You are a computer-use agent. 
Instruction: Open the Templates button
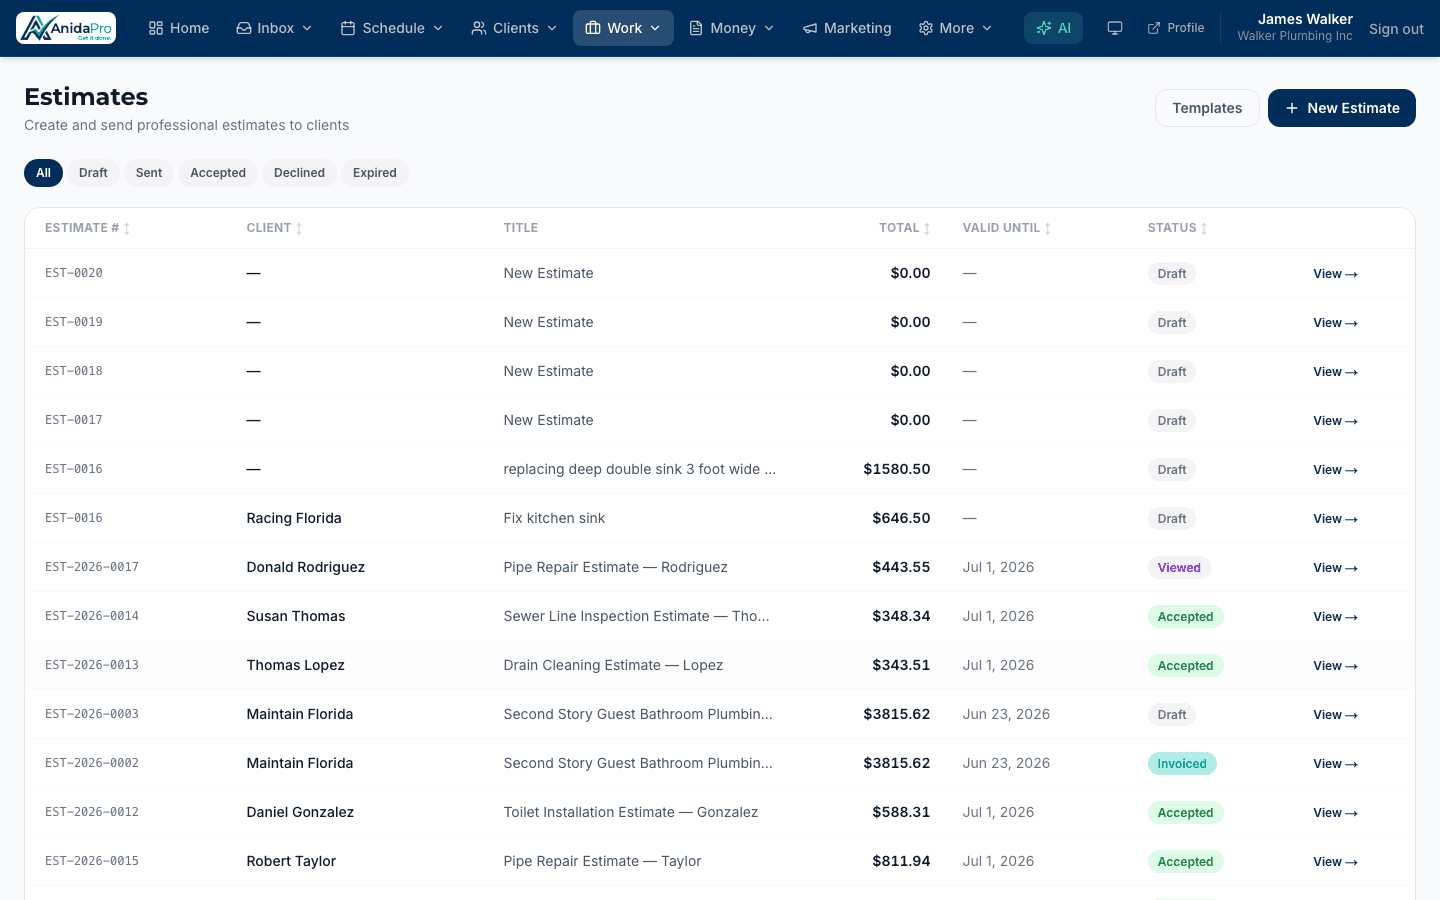1207,108
